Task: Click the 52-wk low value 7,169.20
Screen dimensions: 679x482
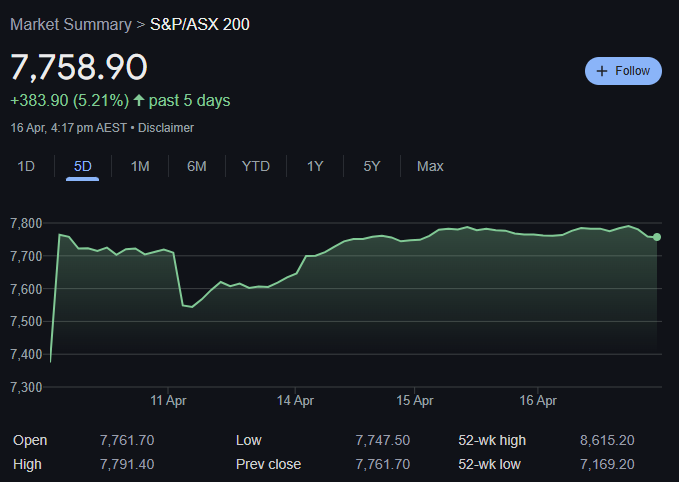Action: (607, 464)
